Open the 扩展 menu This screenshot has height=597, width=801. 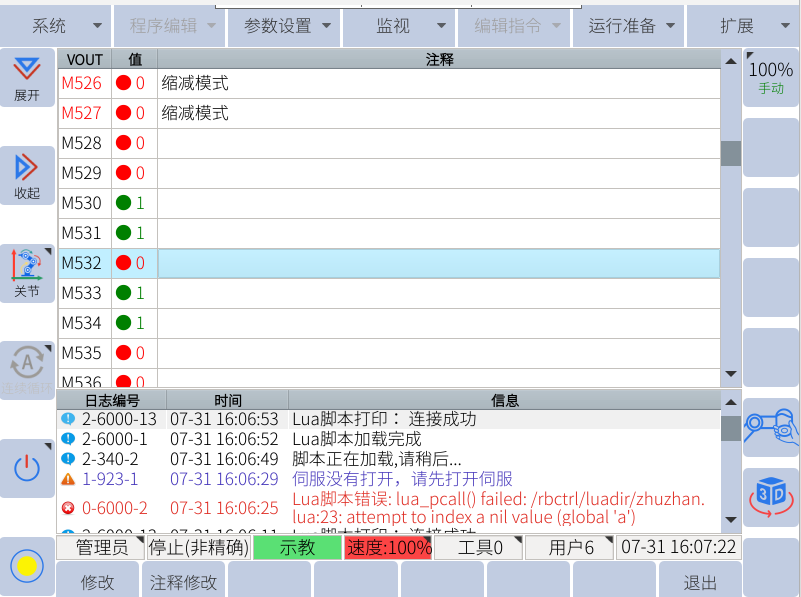pyautogui.click(x=743, y=26)
